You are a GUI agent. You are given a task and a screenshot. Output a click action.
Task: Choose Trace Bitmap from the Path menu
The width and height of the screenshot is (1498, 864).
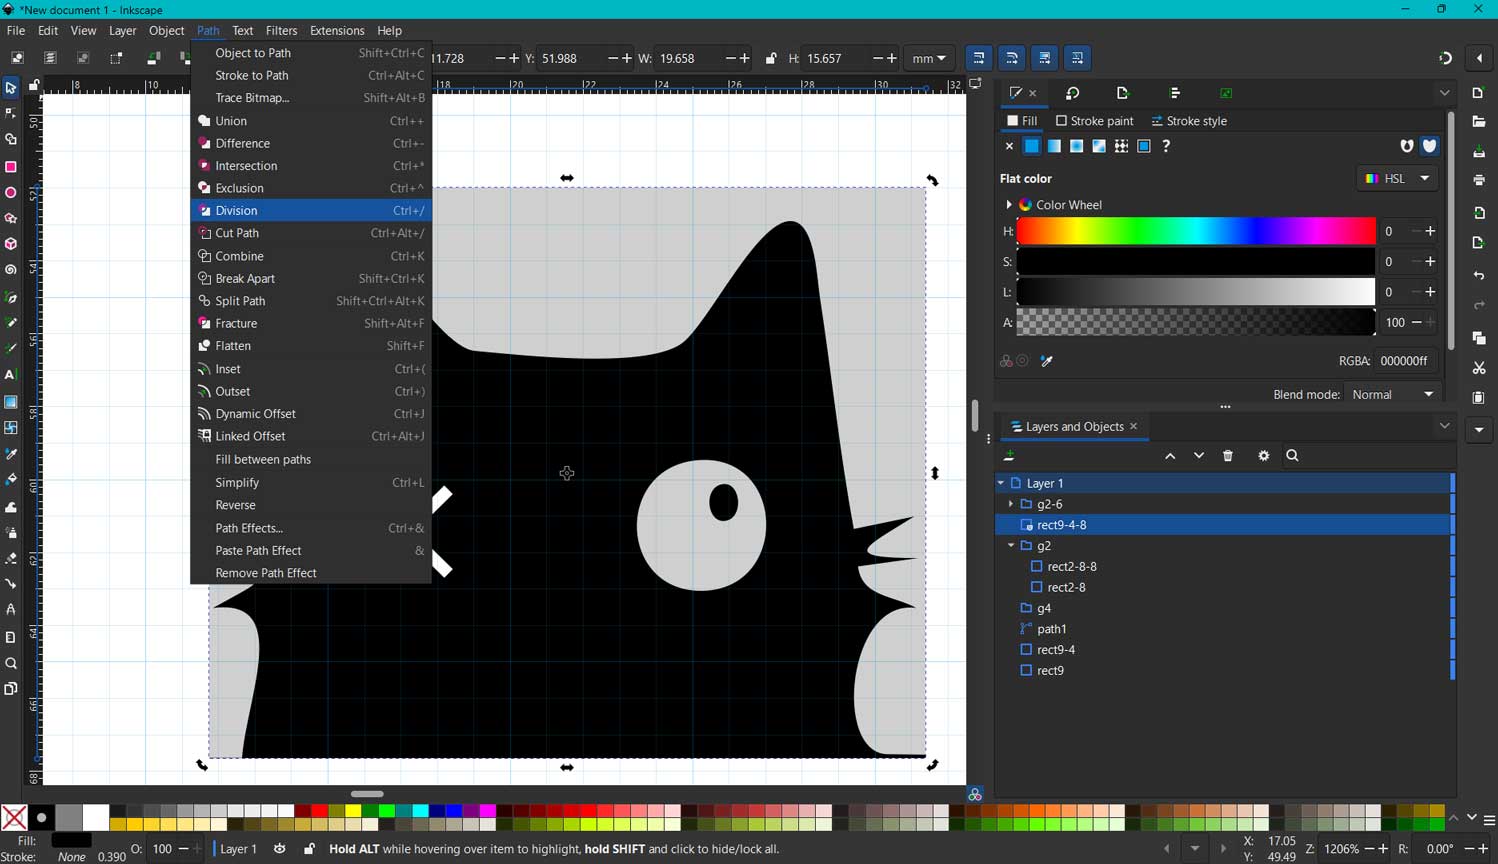pos(250,97)
